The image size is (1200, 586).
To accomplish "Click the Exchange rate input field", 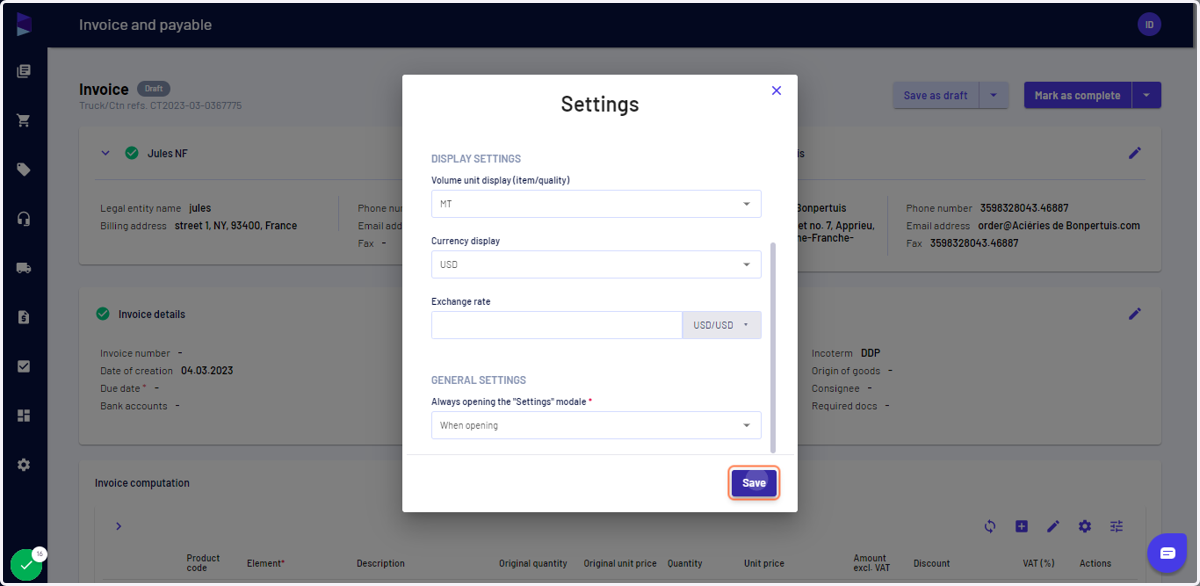I will (x=557, y=325).
